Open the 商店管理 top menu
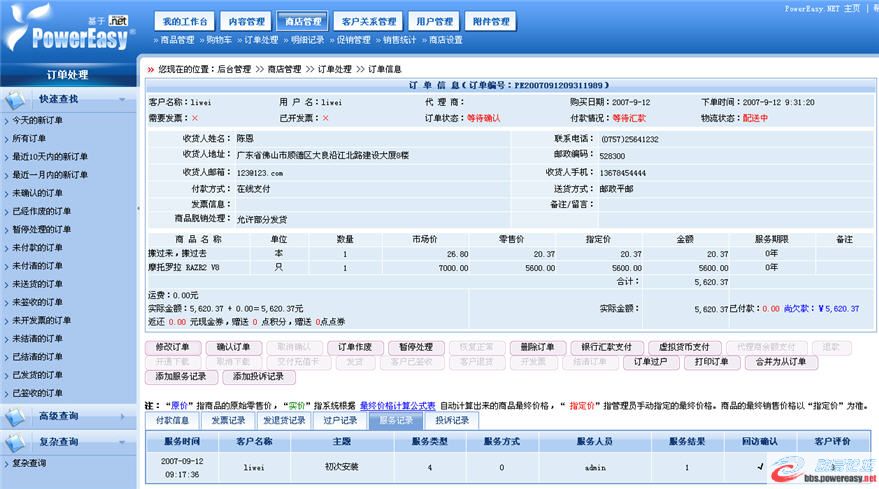Image resolution: width=879 pixels, height=489 pixels. point(304,21)
